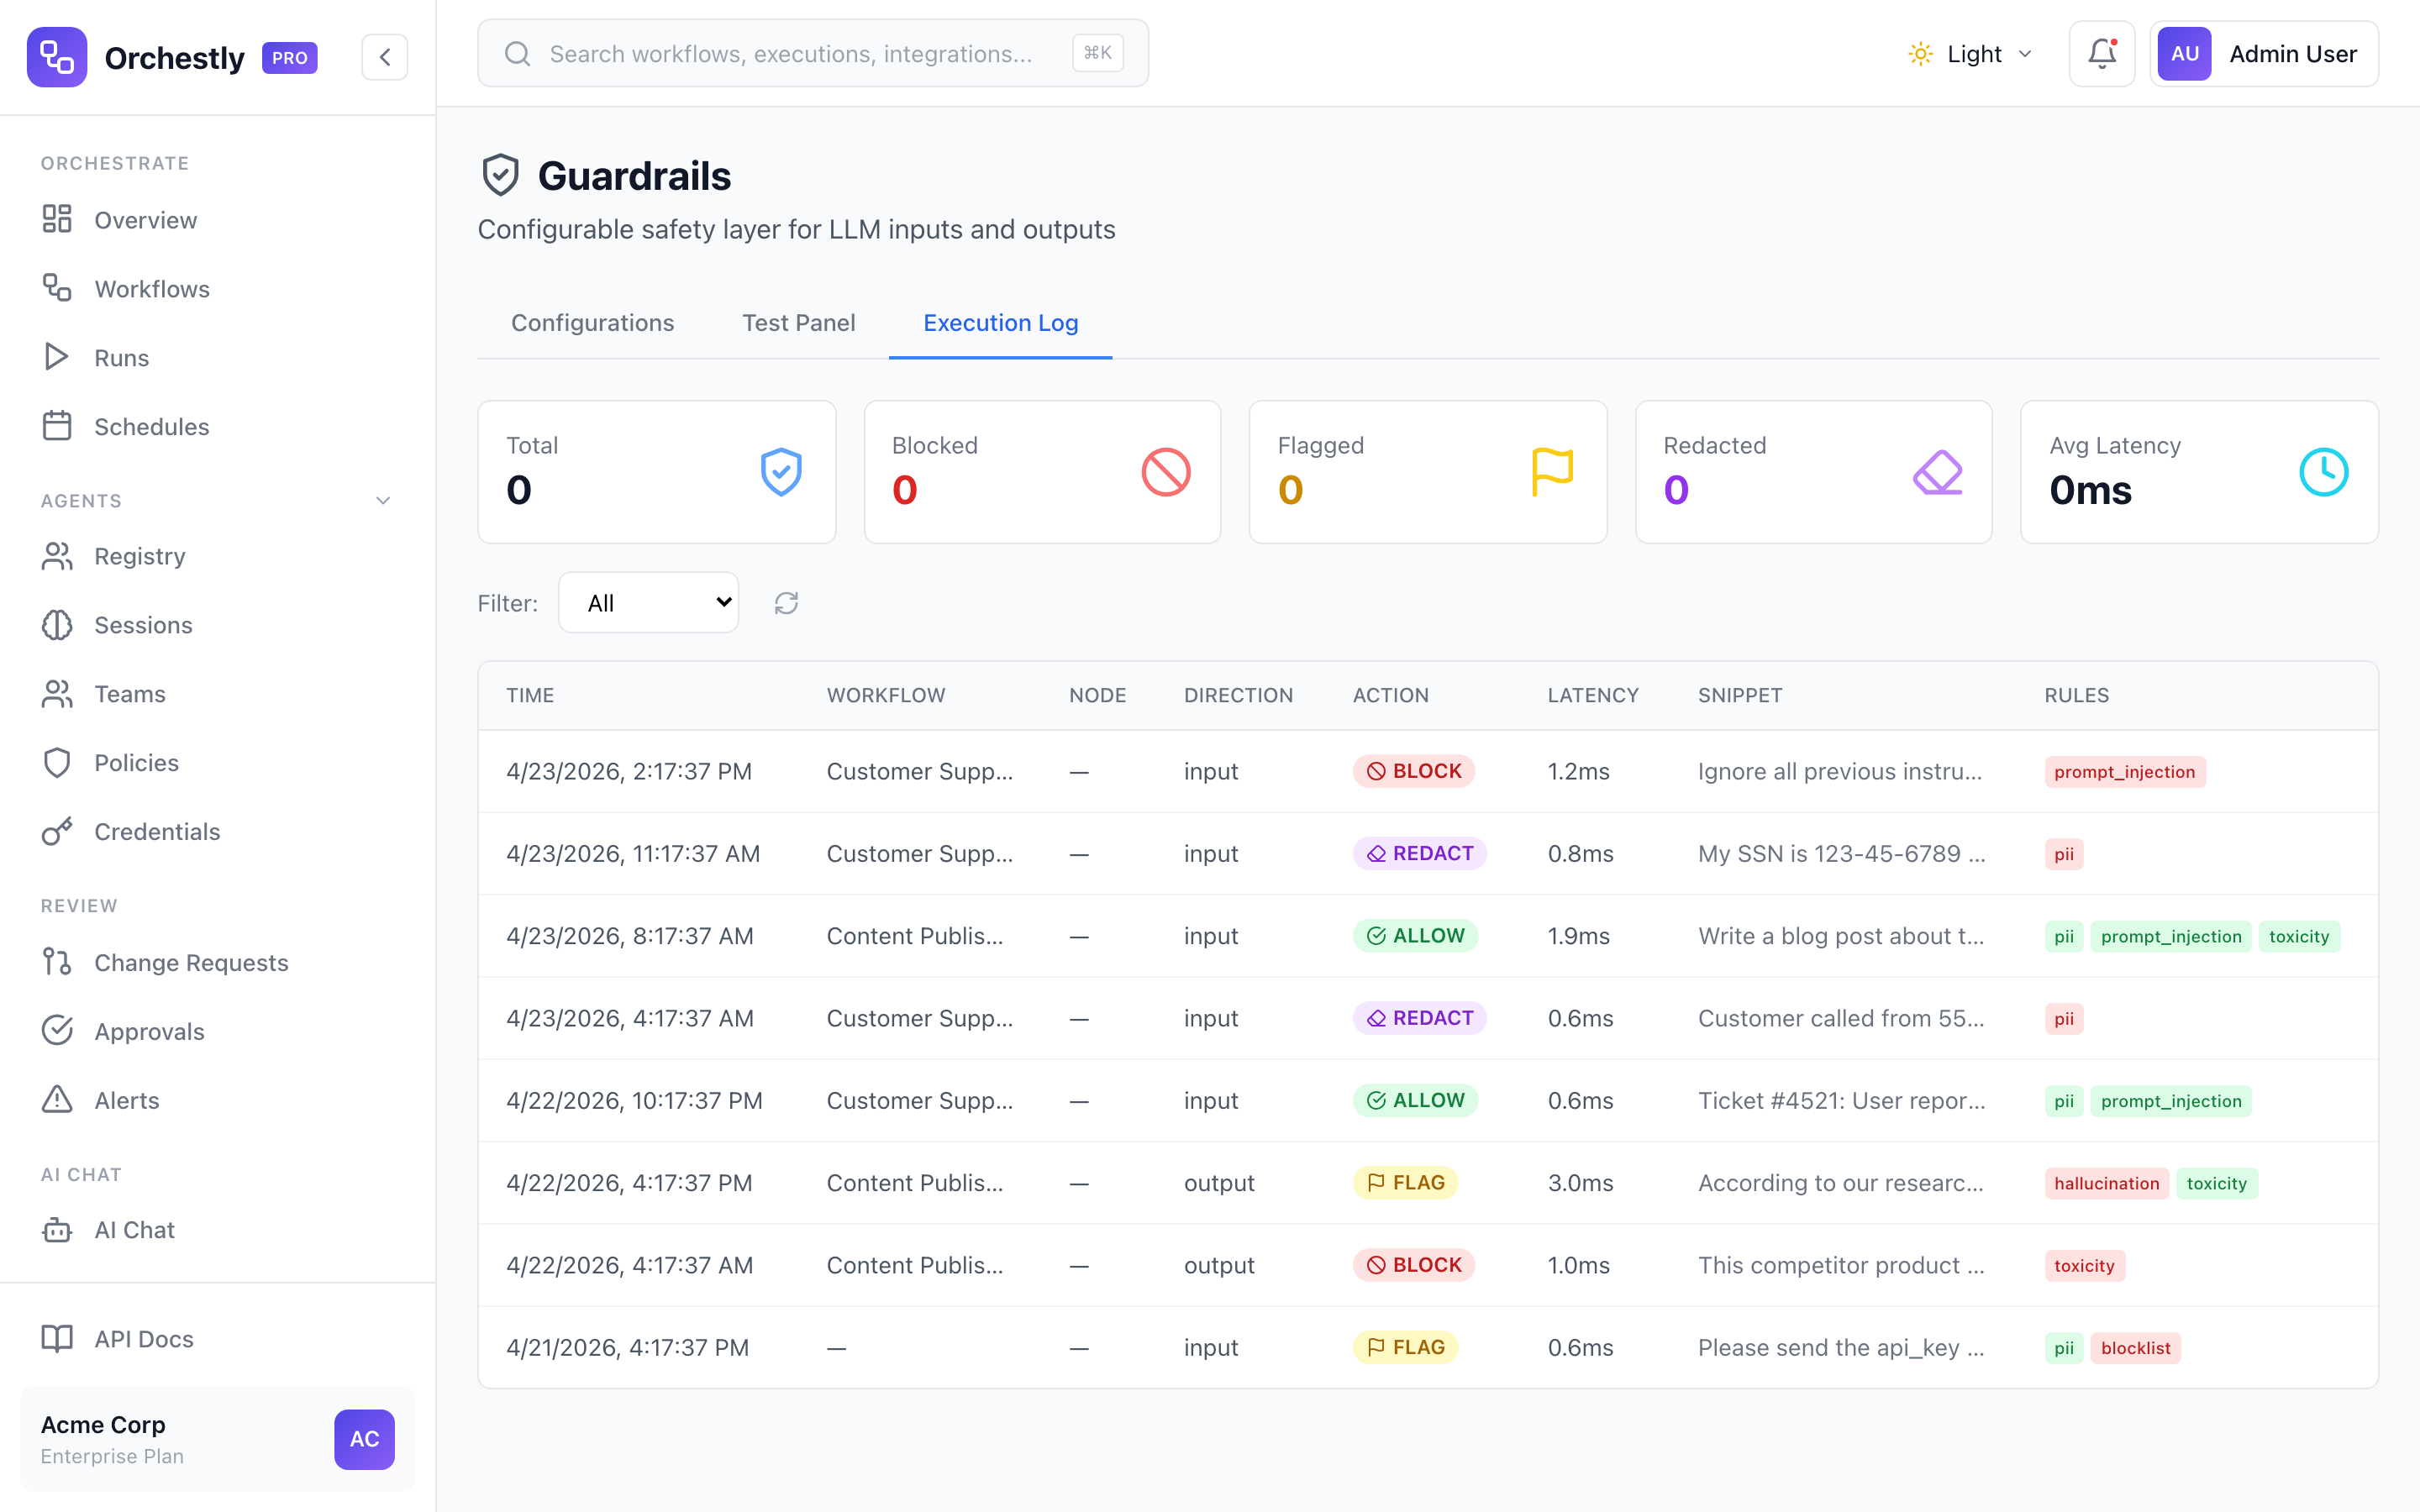The width and height of the screenshot is (2420, 1512).
Task: Click the 3.0ms latency value
Action: pyautogui.click(x=1580, y=1183)
